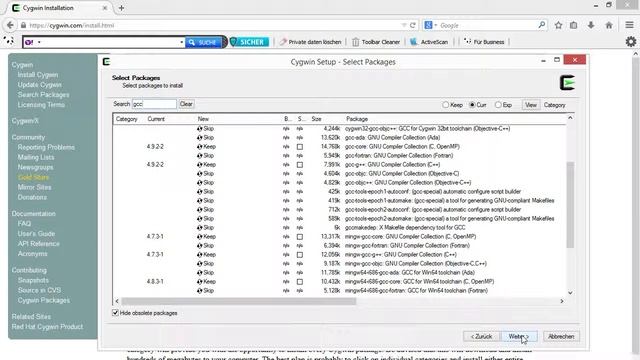640x360 pixels.
Task: Click the Abbrechen cancel button
Action: click(x=561, y=336)
